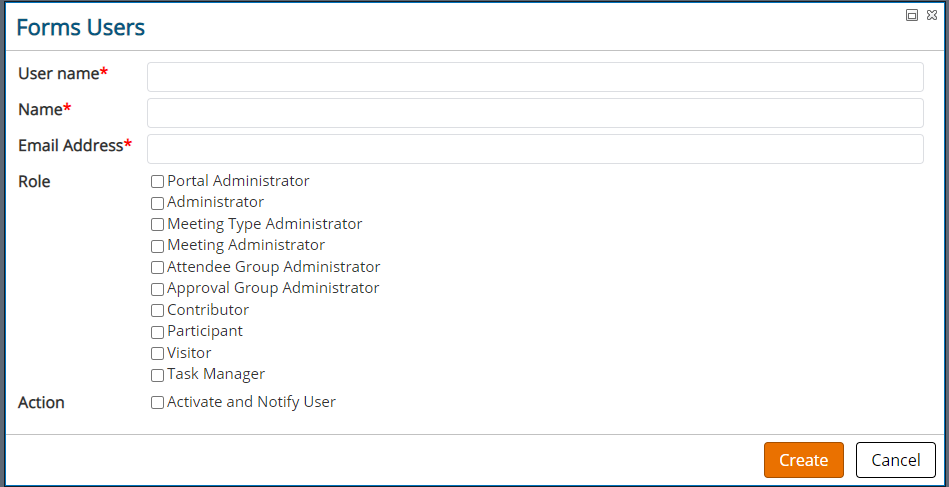Click the orange Create button

pyautogui.click(x=804, y=460)
